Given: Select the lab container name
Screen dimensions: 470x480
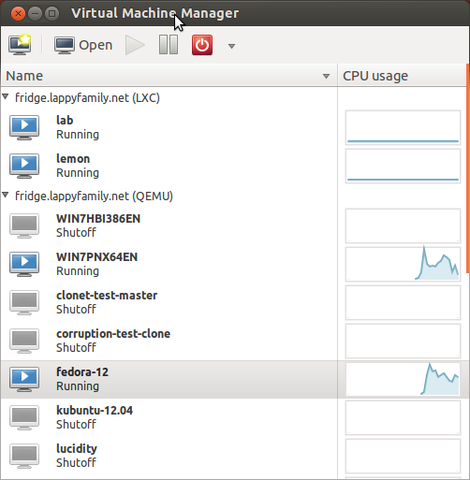Looking at the screenshot, I should click(x=65, y=120).
